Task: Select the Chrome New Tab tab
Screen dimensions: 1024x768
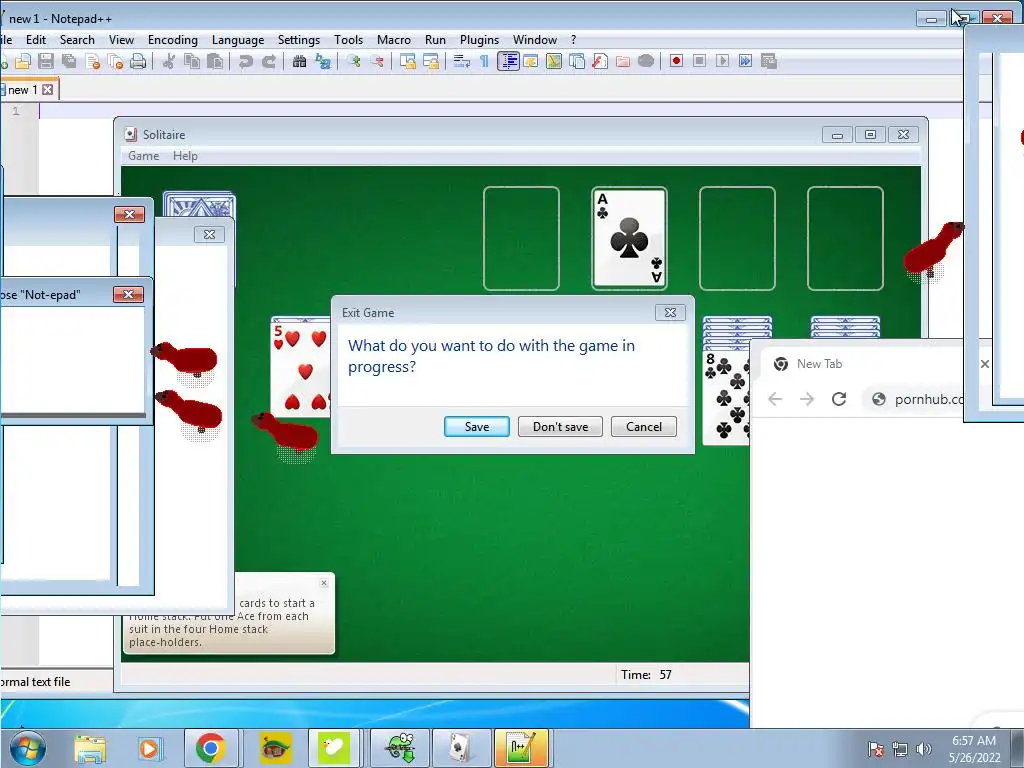Action: (862, 364)
